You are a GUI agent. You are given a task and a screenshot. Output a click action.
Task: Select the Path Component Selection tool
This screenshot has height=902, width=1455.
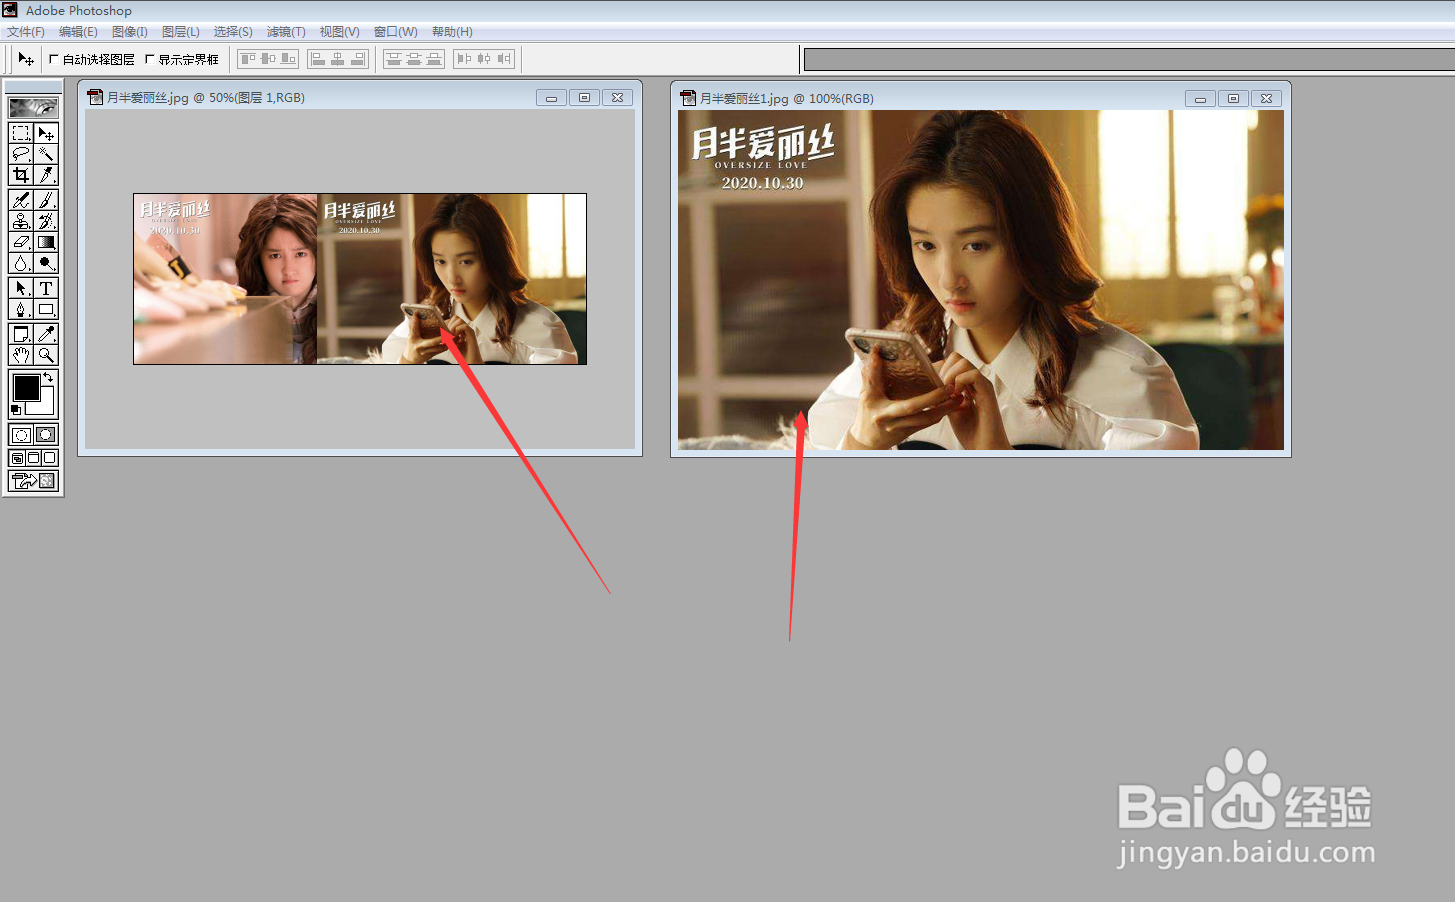(x=21, y=288)
